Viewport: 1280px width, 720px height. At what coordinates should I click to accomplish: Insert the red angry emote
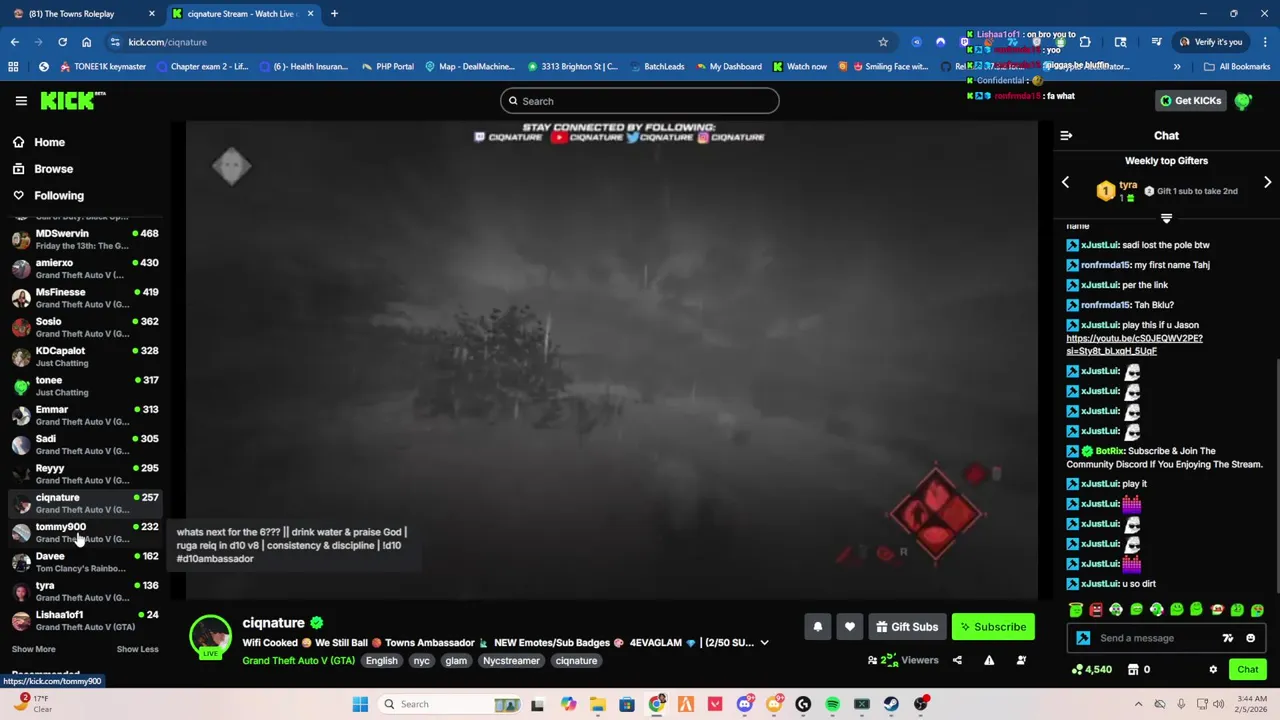pos(1096,610)
